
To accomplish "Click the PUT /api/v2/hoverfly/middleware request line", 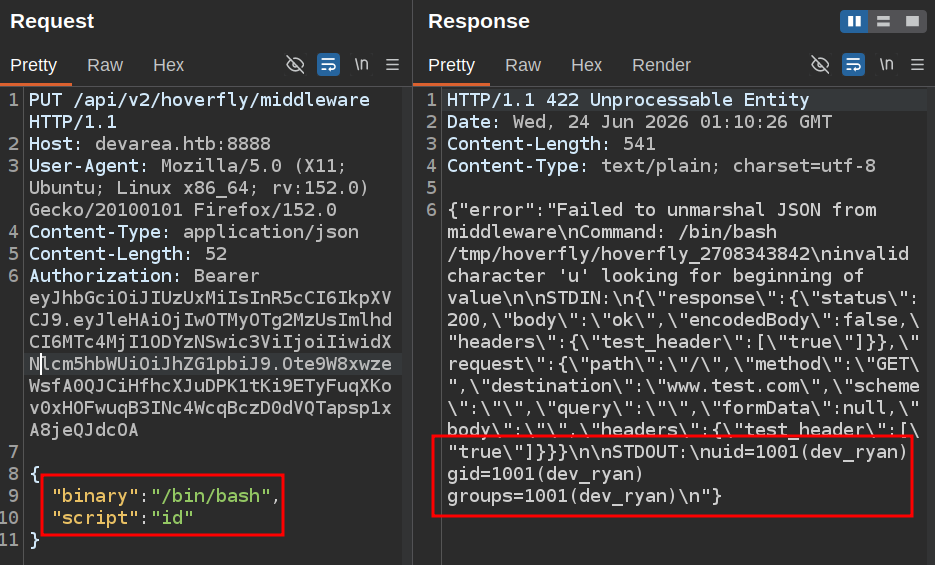I will coord(199,111).
